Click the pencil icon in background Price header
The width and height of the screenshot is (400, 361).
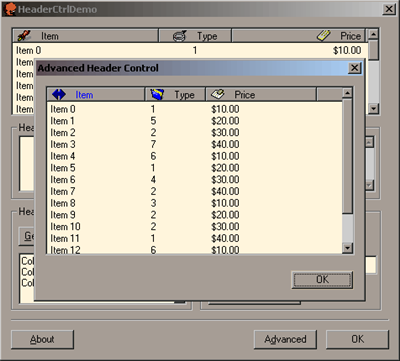[x=323, y=35]
